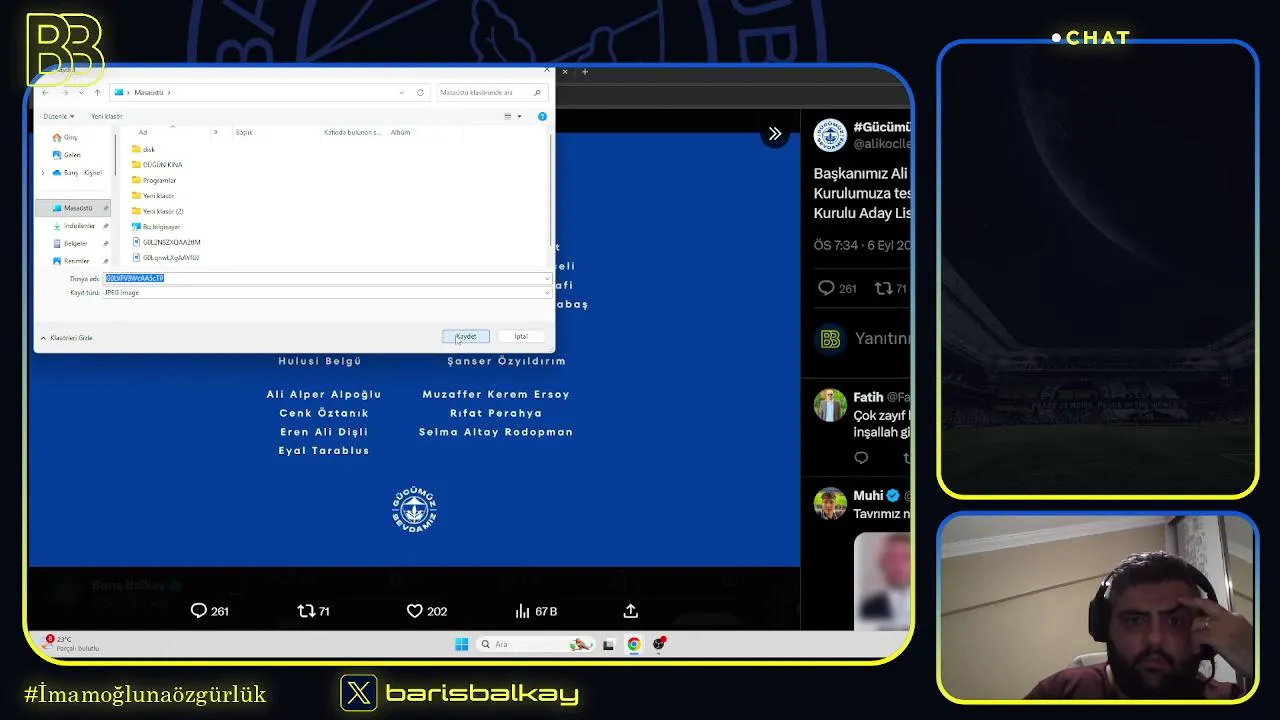Open the Gücümüz Sevdamız profile avatar

pos(830,135)
